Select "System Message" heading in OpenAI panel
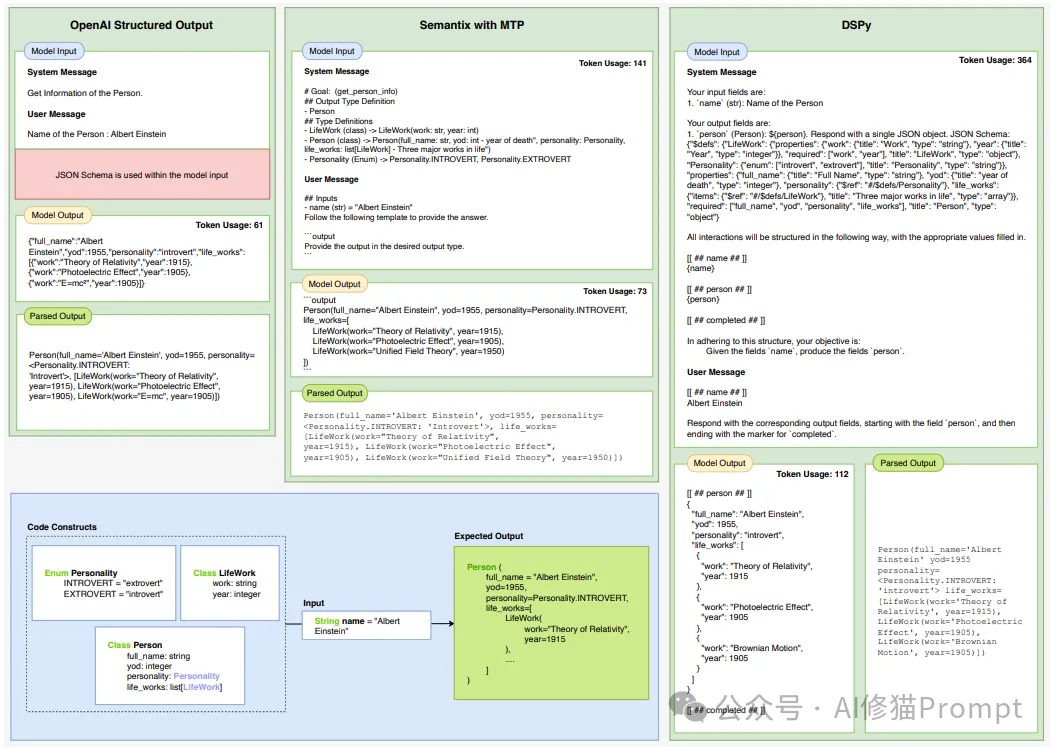The image size is (1056, 750). coord(62,72)
